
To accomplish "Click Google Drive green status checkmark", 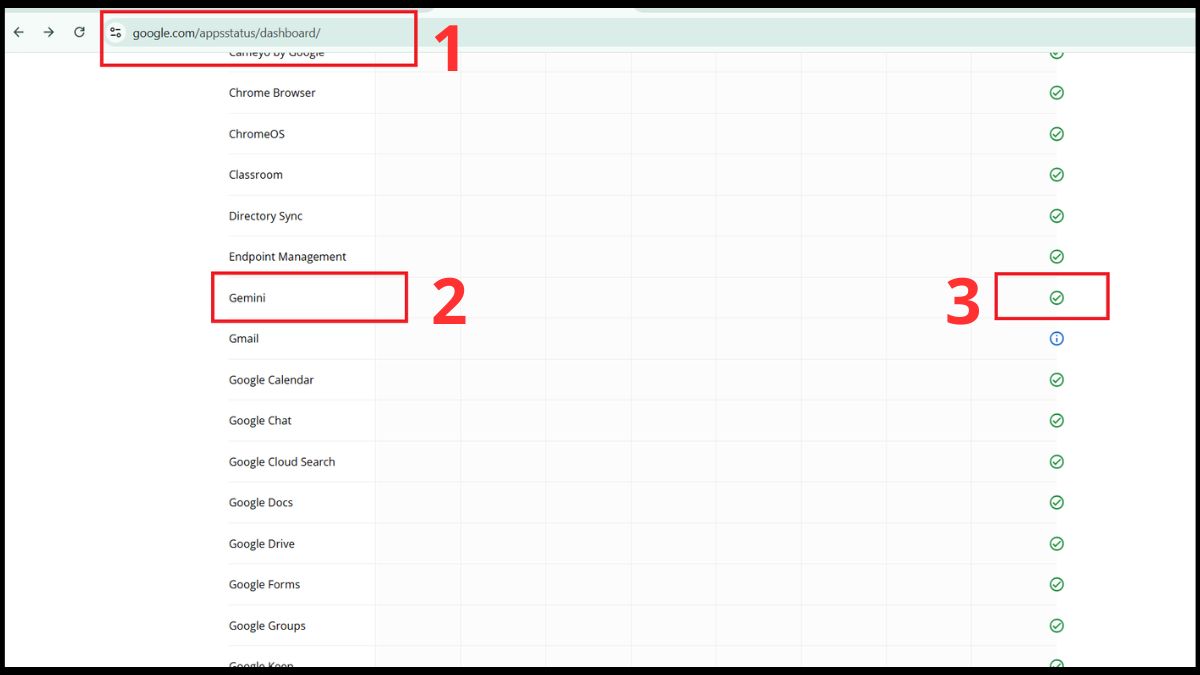I will click(x=1056, y=544).
